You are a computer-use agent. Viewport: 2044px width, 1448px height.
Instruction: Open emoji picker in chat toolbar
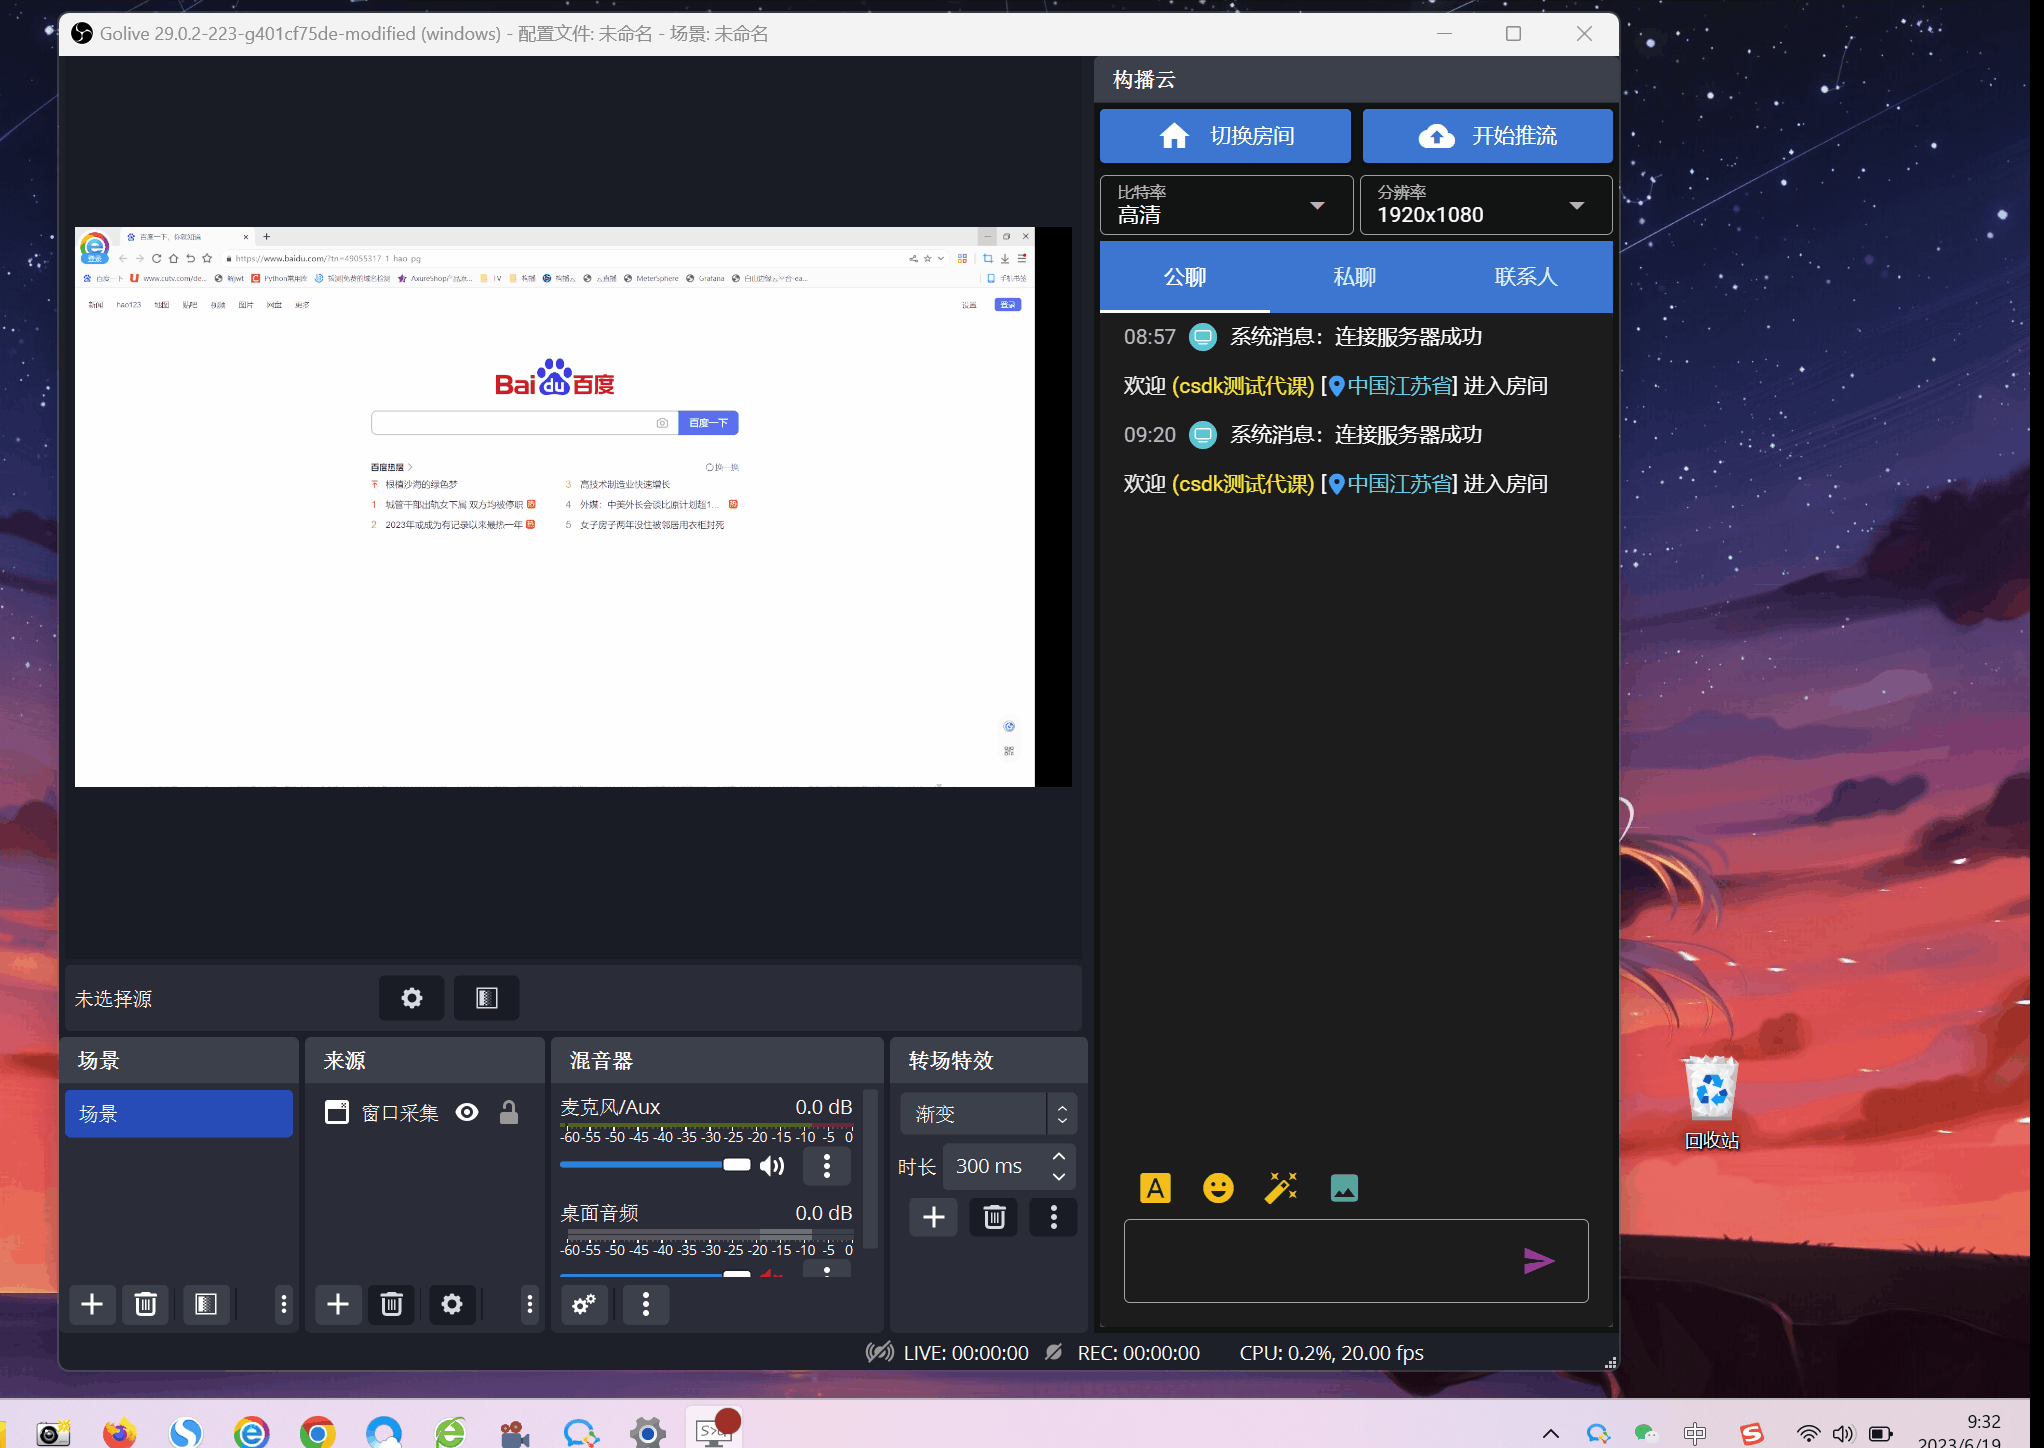1218,1188
